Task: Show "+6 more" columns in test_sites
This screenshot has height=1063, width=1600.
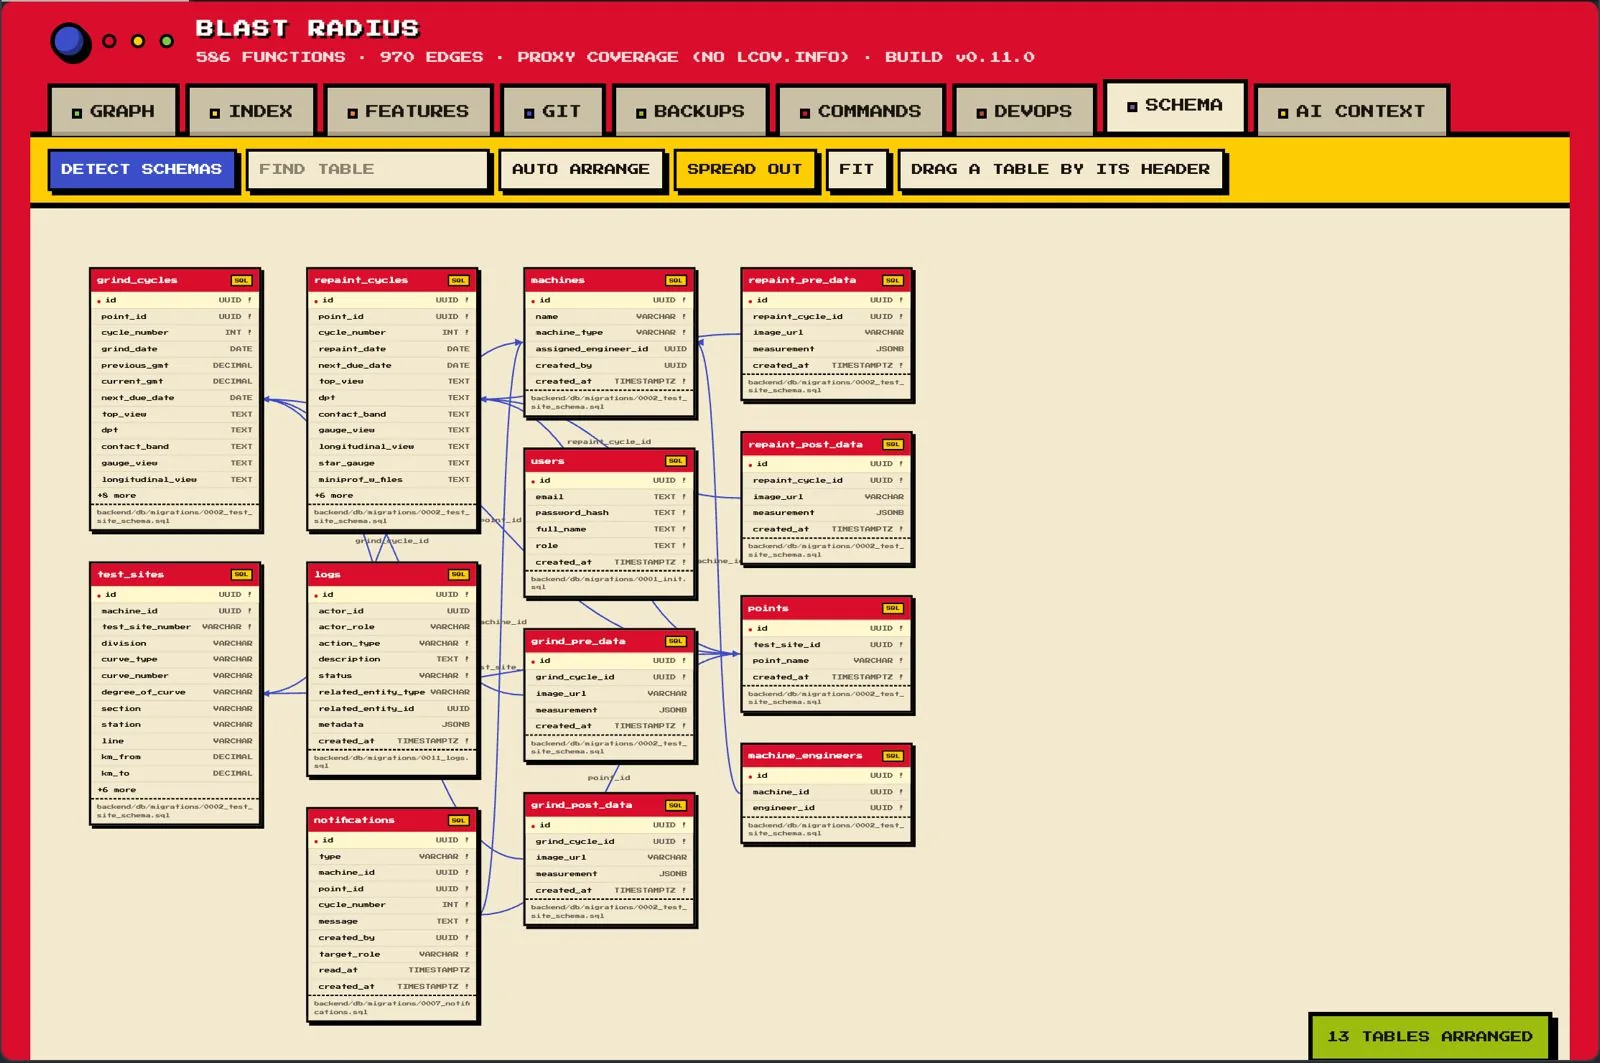Action: click(x=118, y=790)
